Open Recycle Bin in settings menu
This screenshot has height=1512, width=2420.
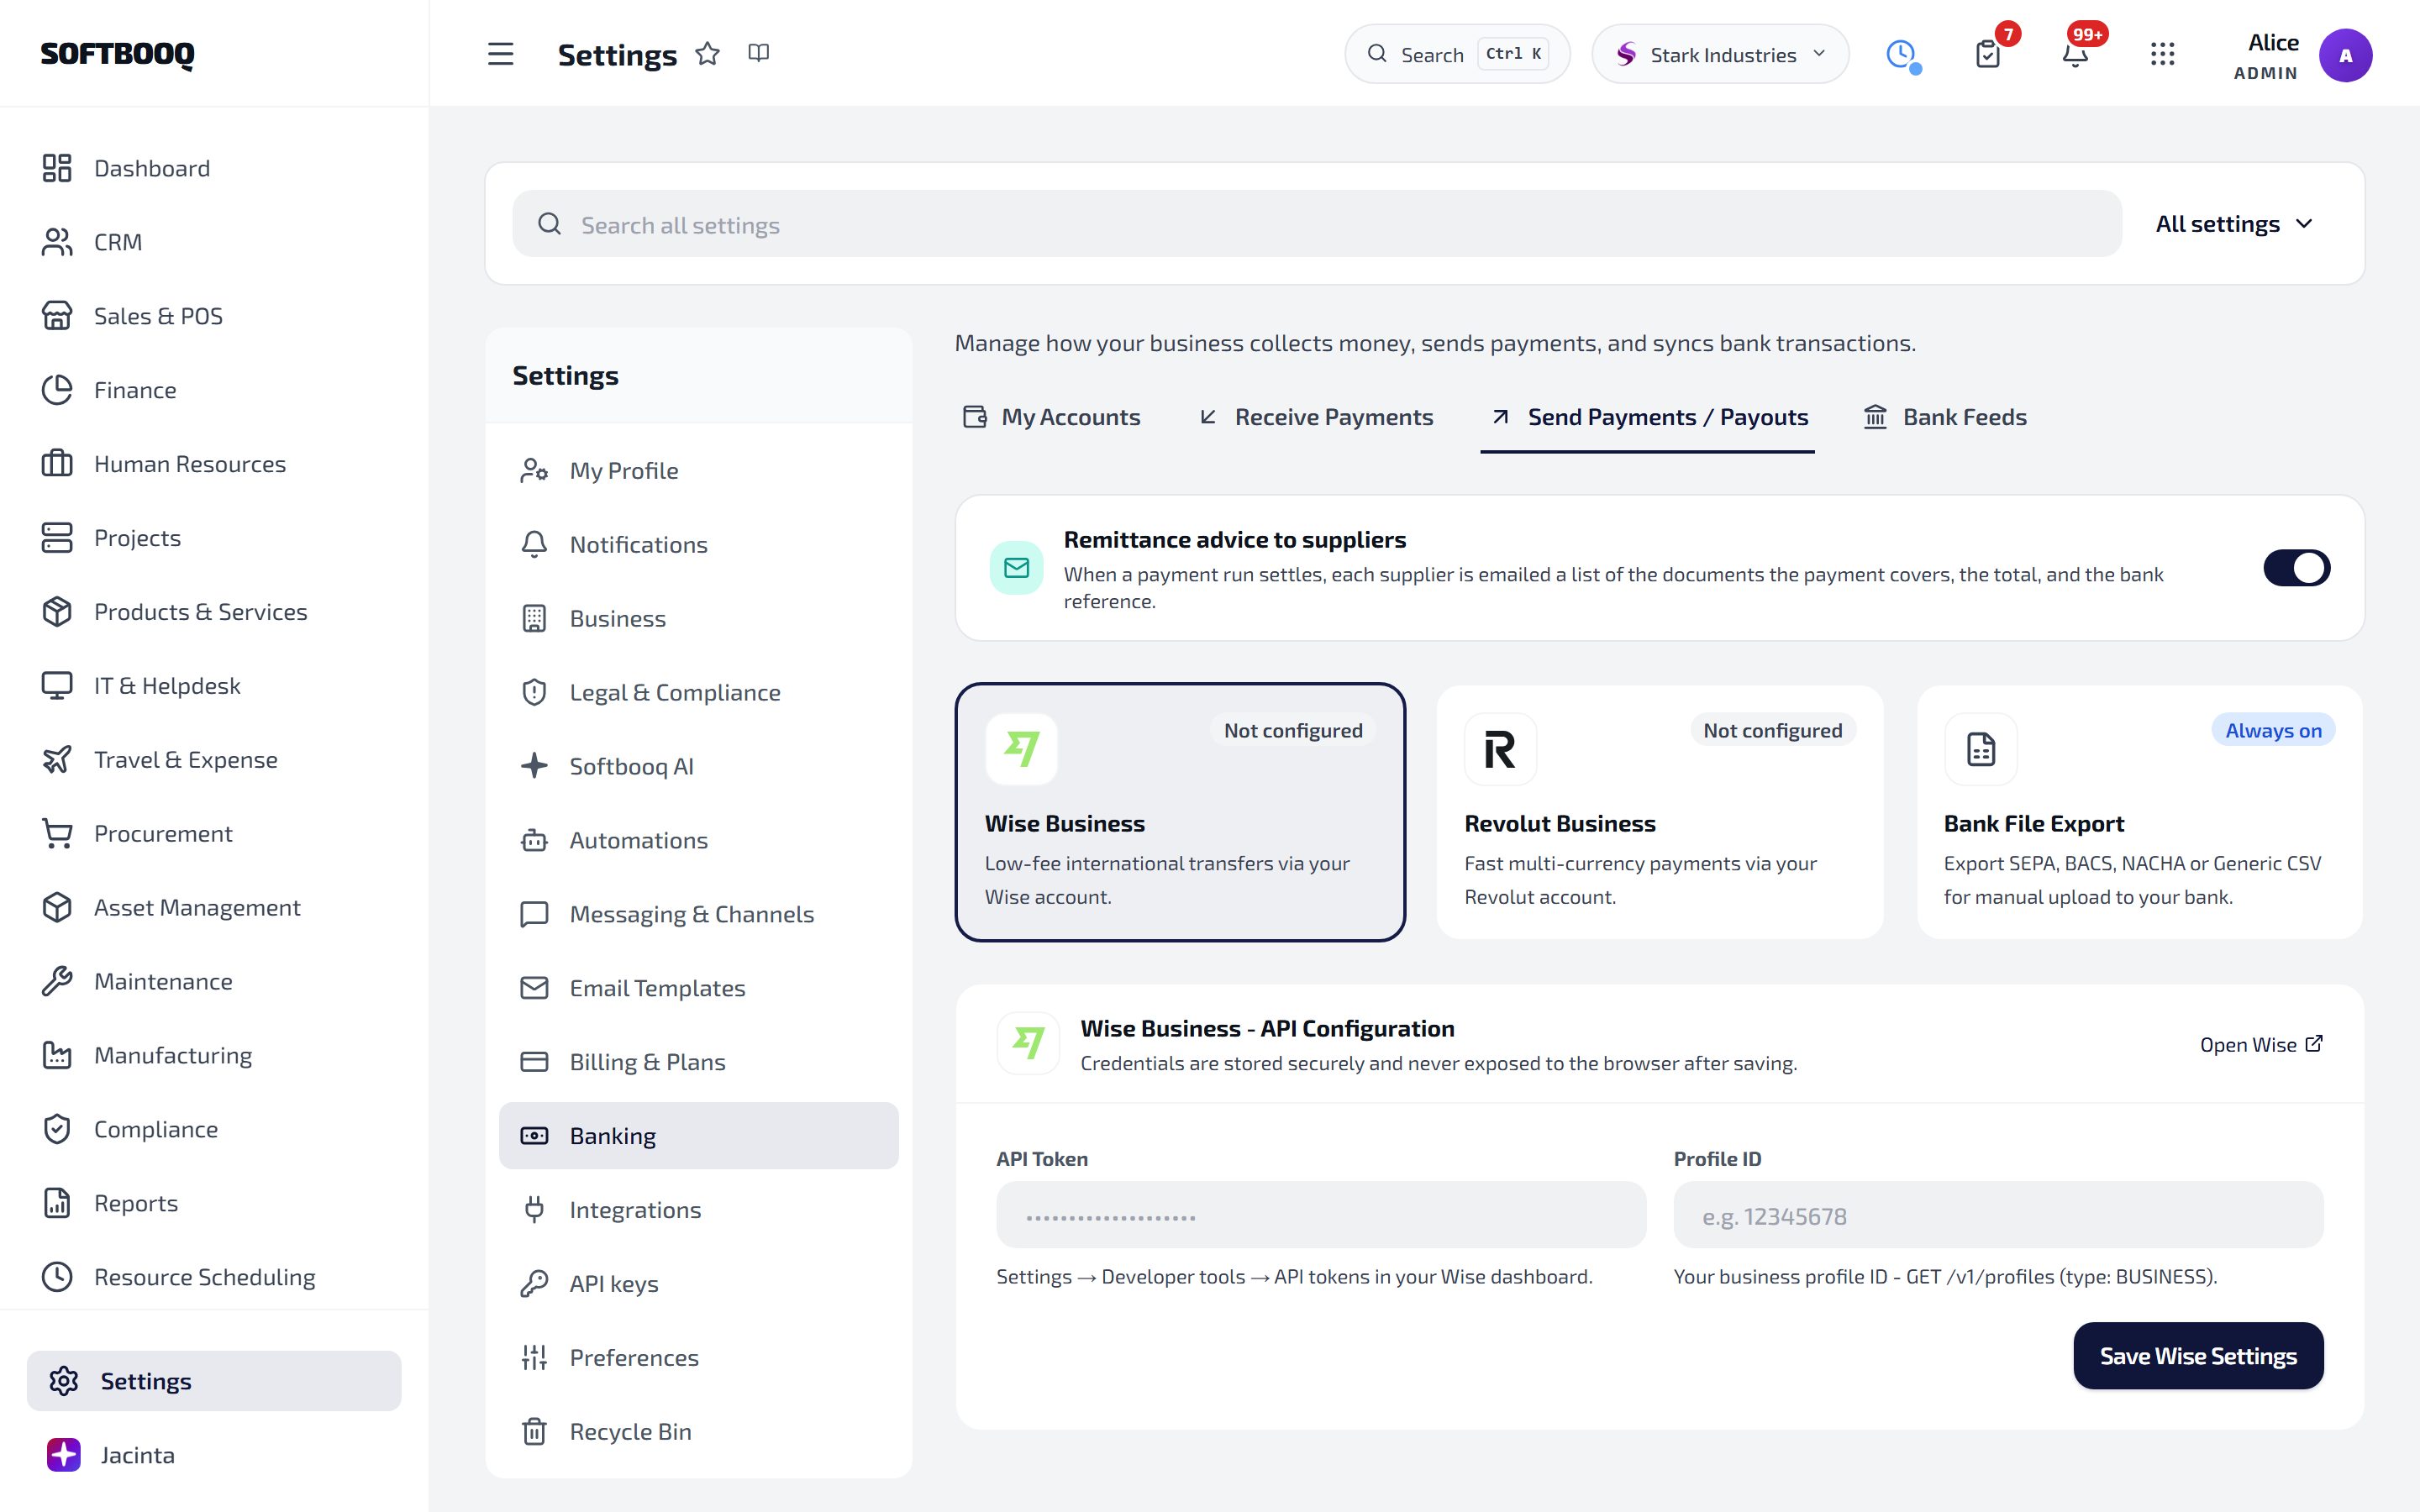click(699, 1432)
